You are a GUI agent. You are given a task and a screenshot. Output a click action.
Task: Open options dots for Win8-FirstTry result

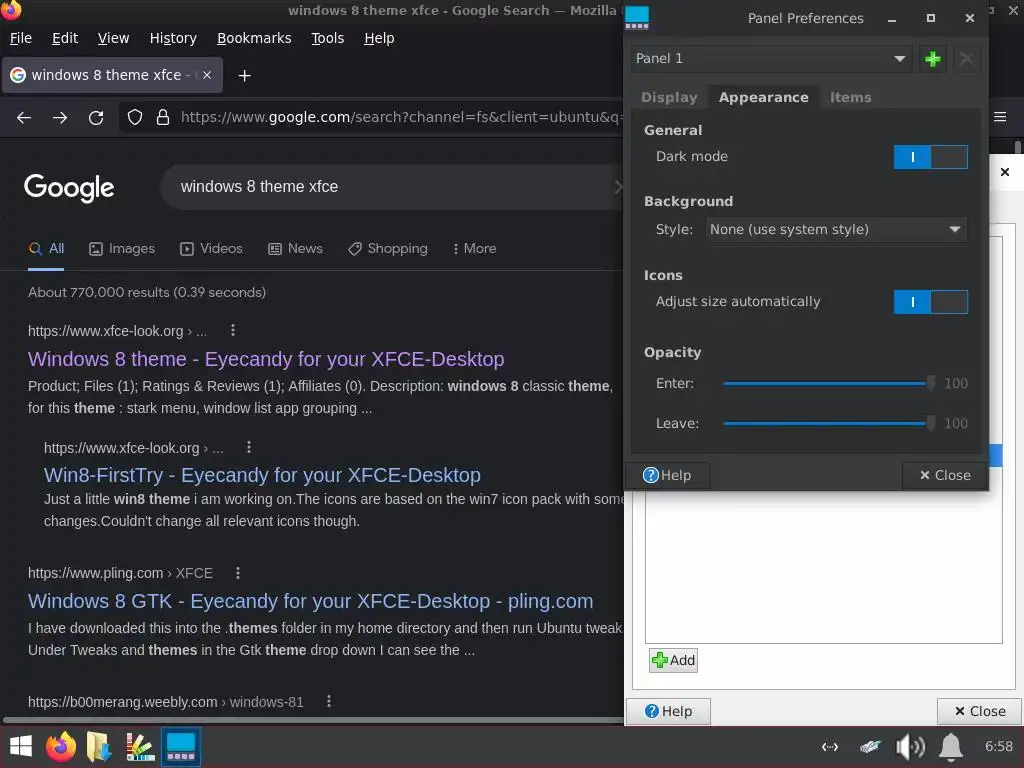click(x=249, y=447)
